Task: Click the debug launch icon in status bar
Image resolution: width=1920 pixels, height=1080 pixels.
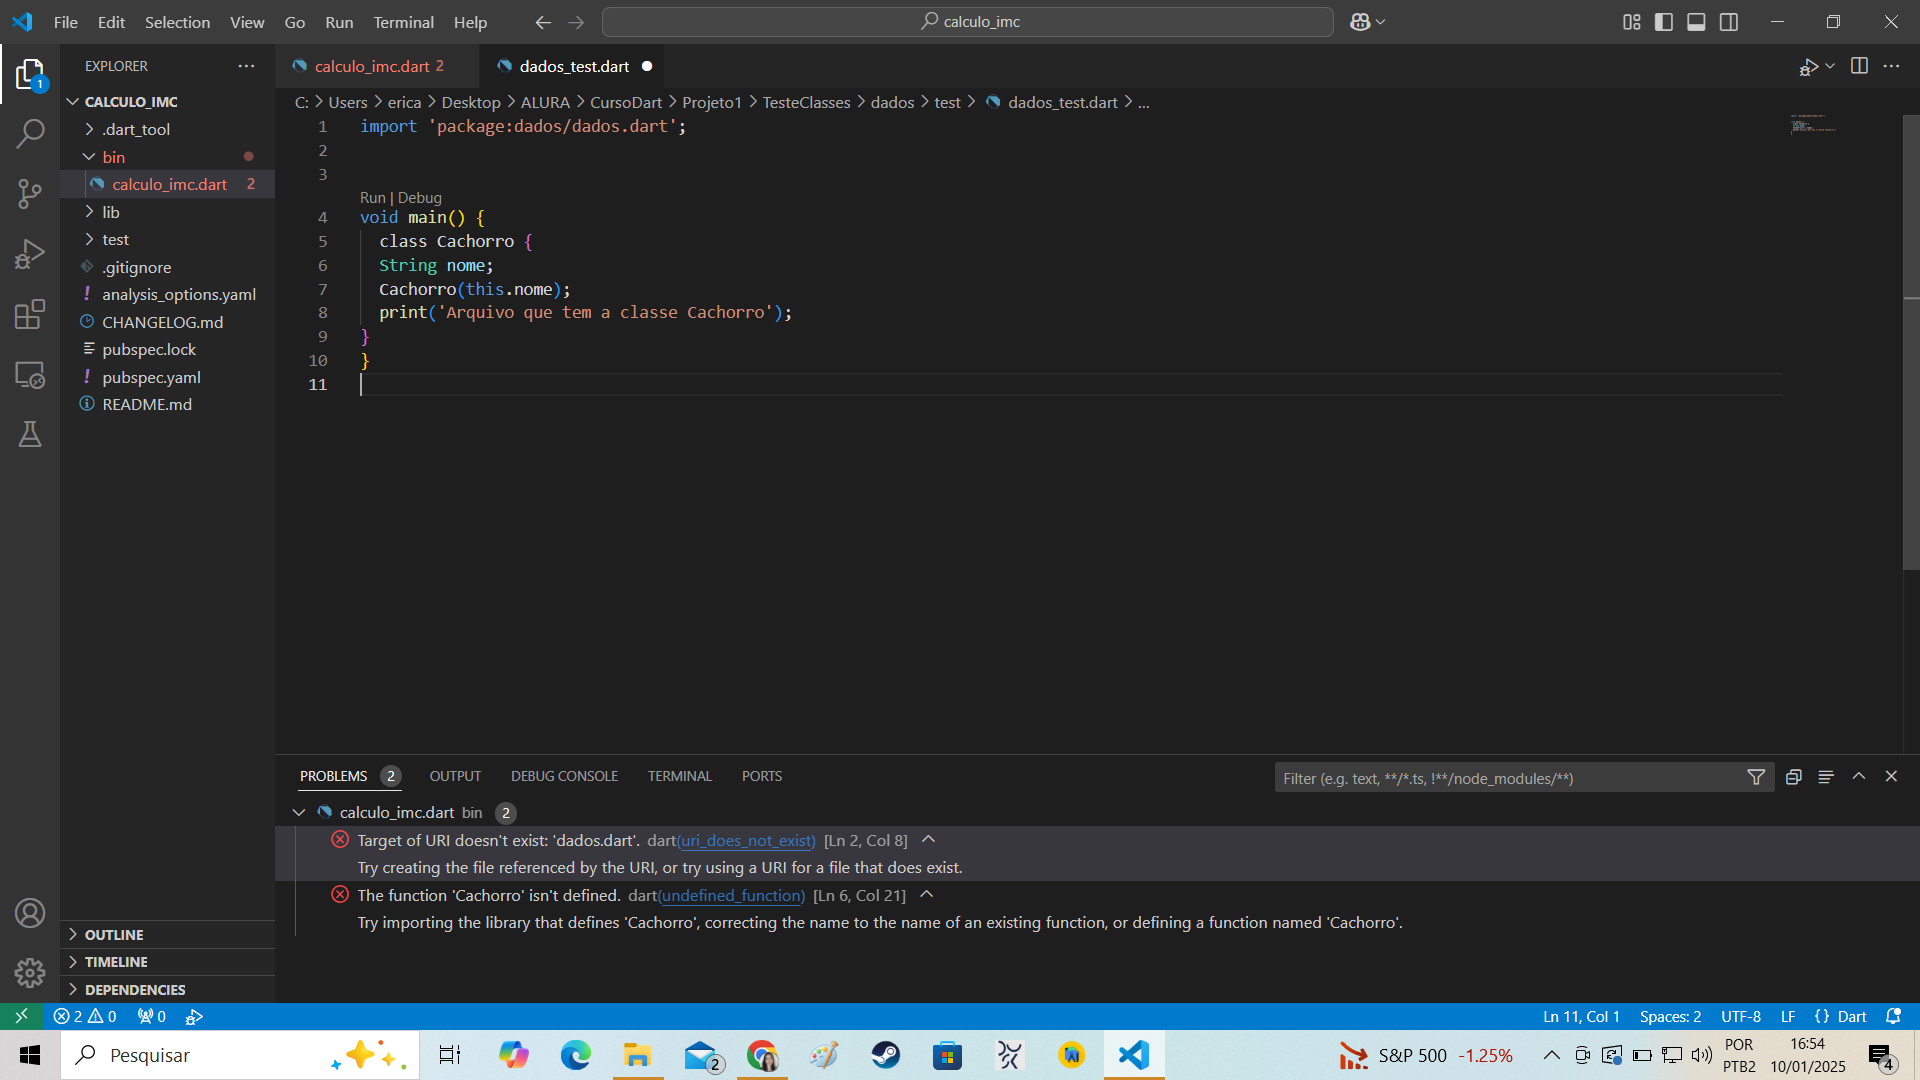Action: coord(195,1016)
